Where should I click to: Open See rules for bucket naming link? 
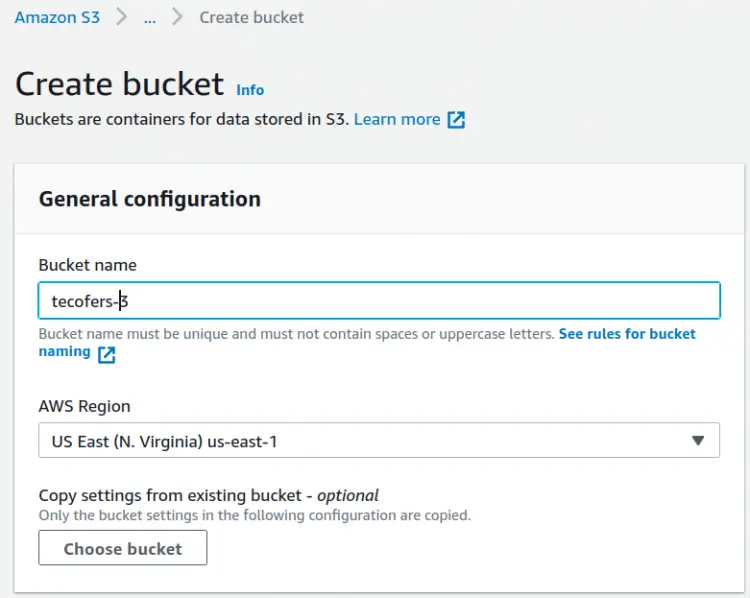(627, 334)
